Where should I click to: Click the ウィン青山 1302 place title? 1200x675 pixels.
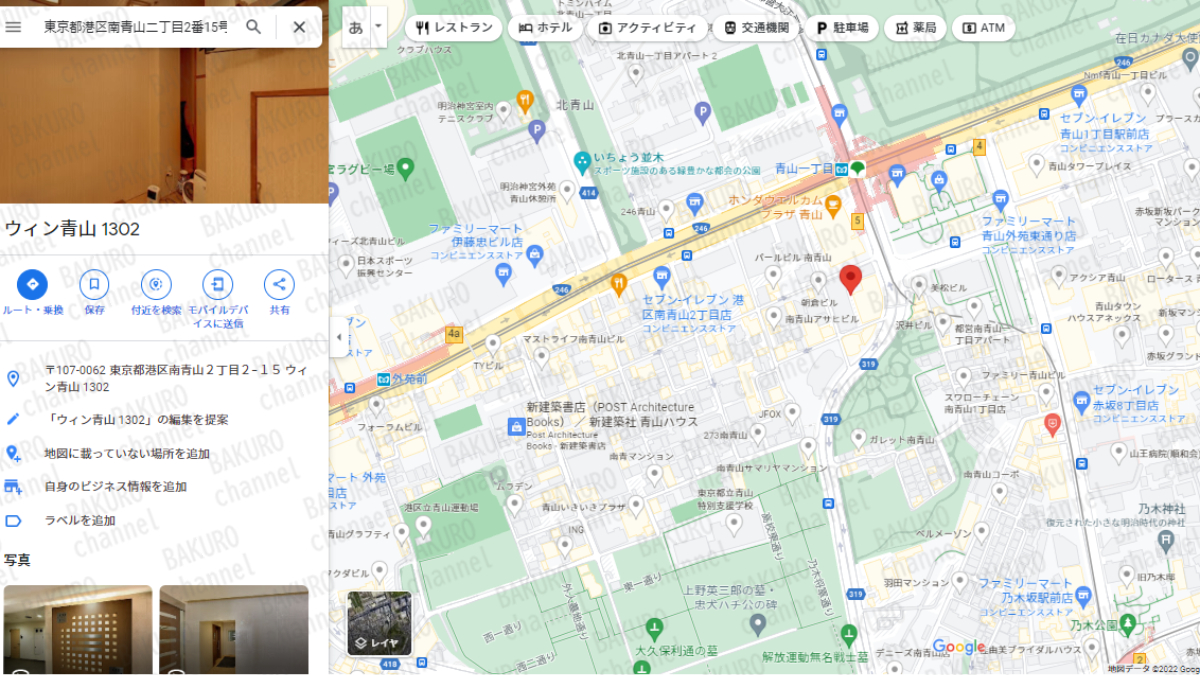72,229
